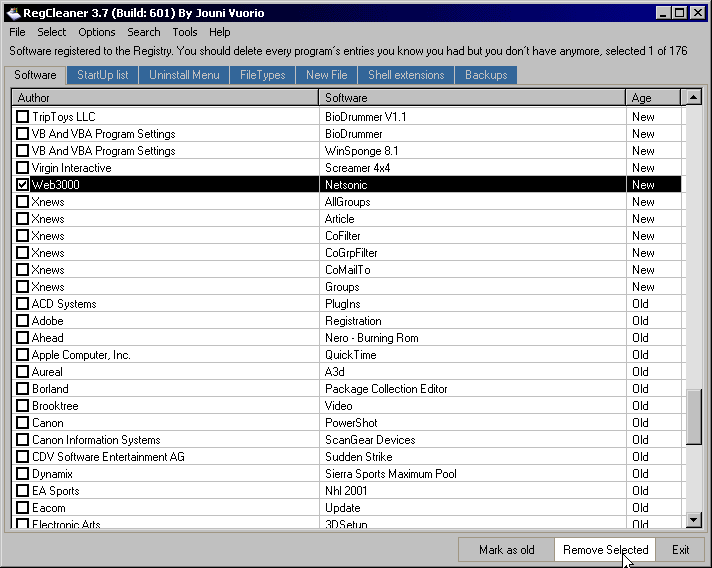Check the Eacom checkbox
This screenshot has width=712, height=568.
(x=22, y=508)
